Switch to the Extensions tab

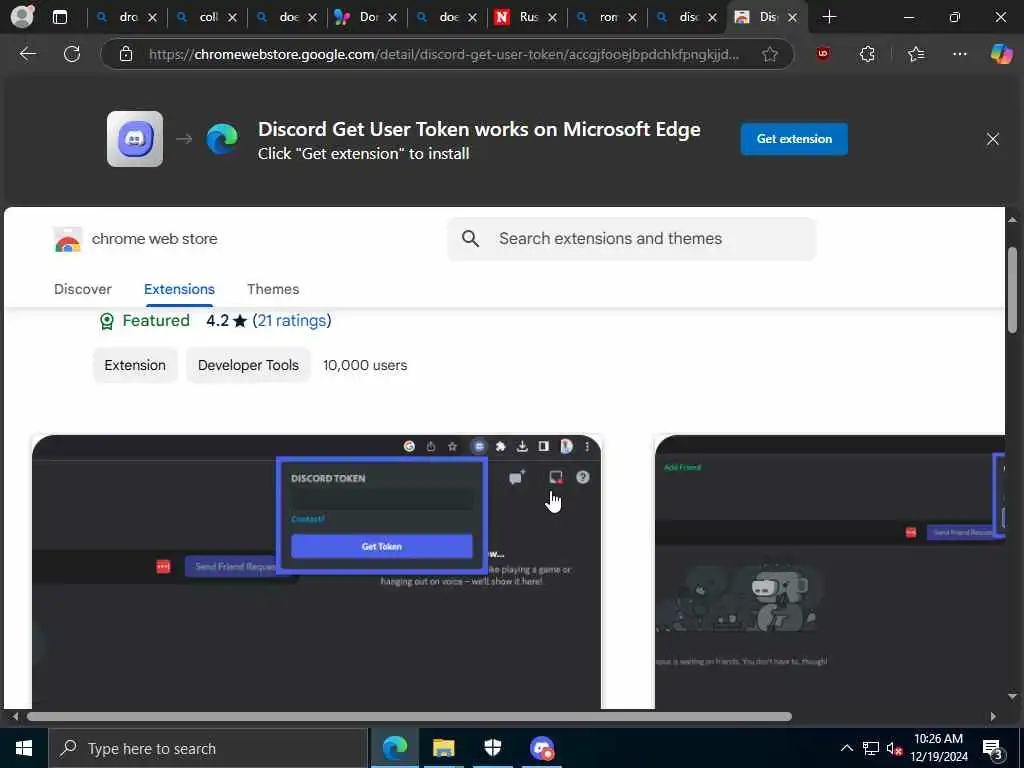(x=179, y=289)
